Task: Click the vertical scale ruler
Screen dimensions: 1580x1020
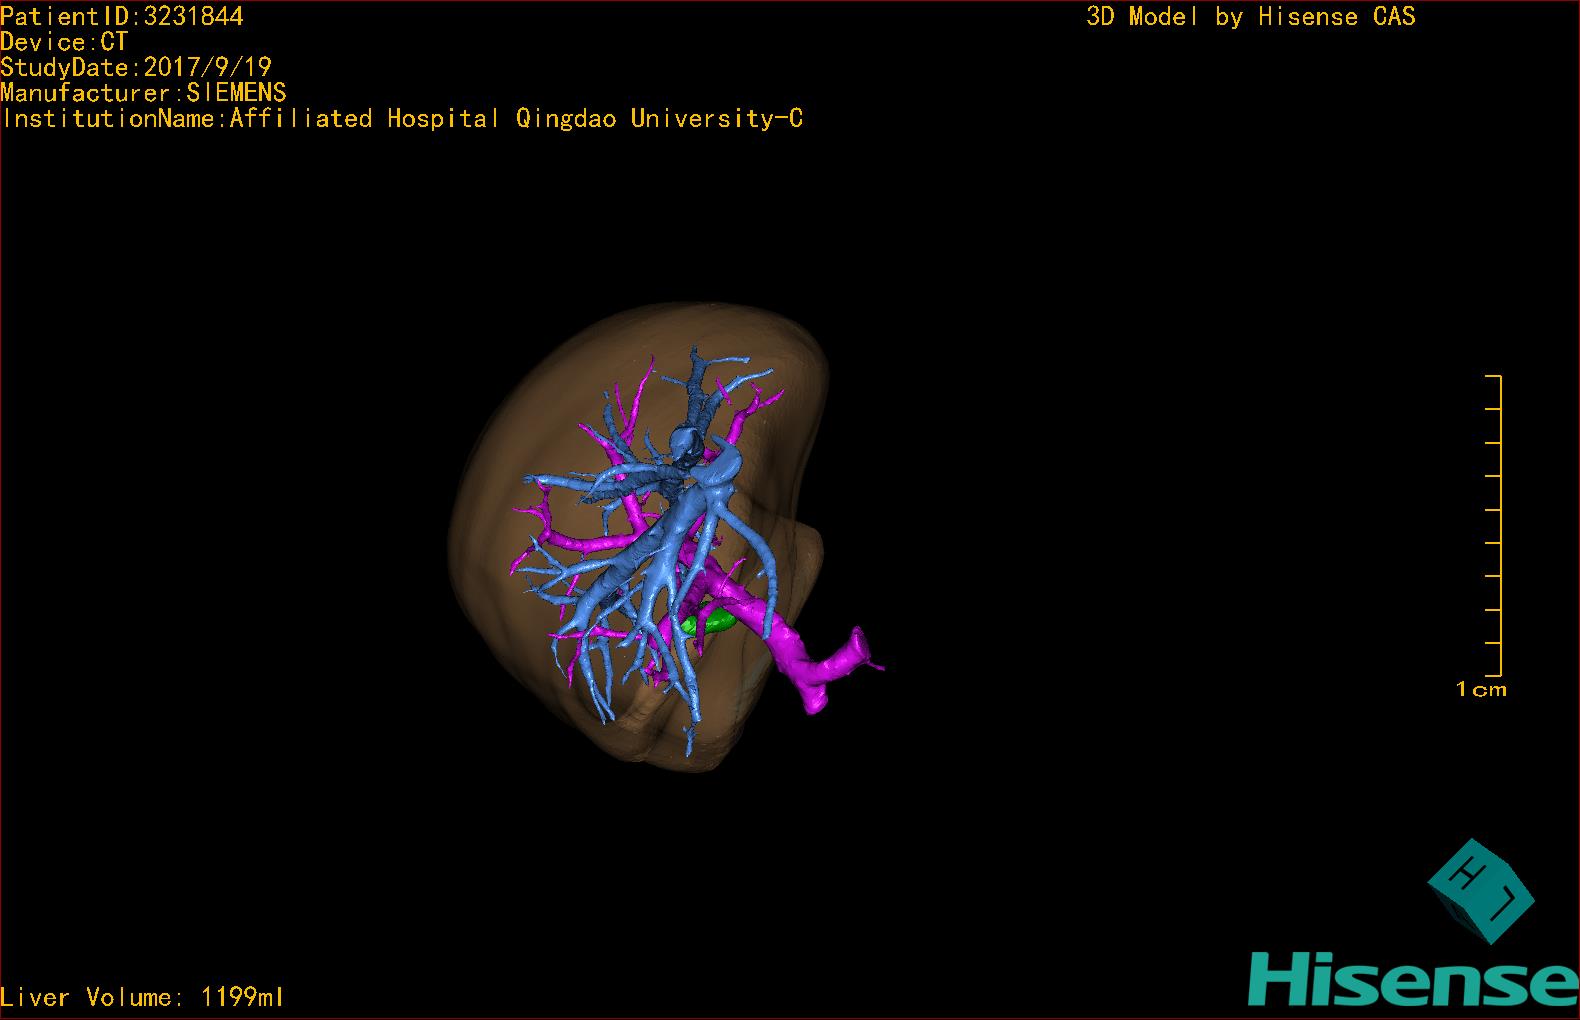Action: point(1494,526)
